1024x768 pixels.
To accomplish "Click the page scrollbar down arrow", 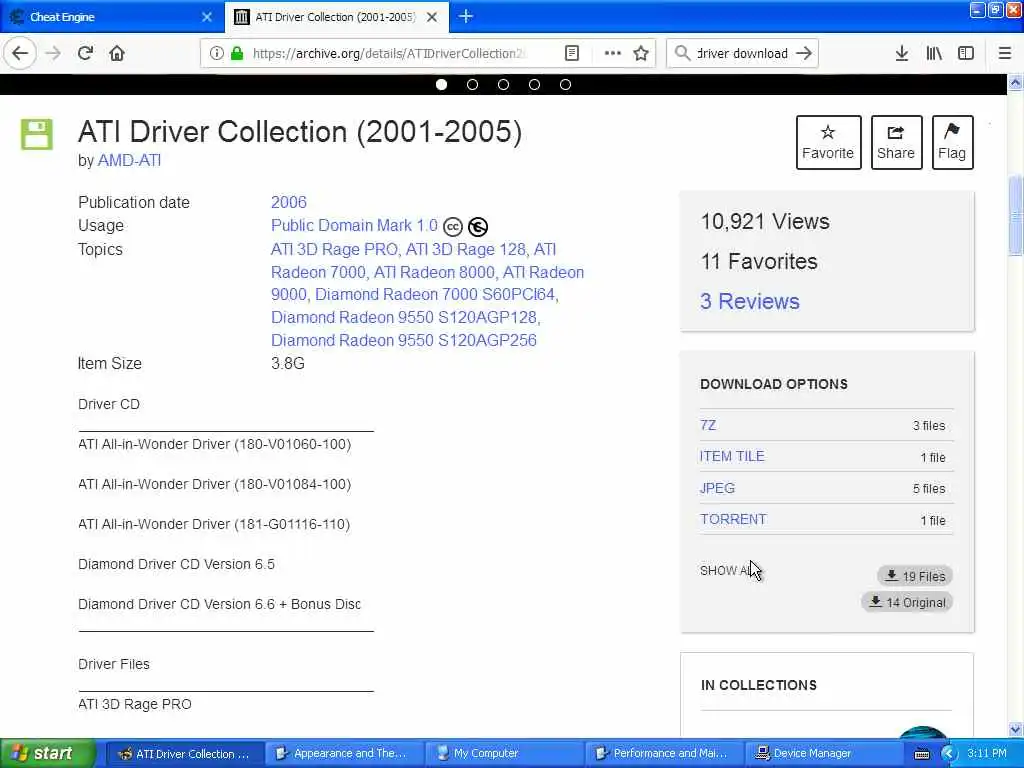I will [x=1015, y=729].
